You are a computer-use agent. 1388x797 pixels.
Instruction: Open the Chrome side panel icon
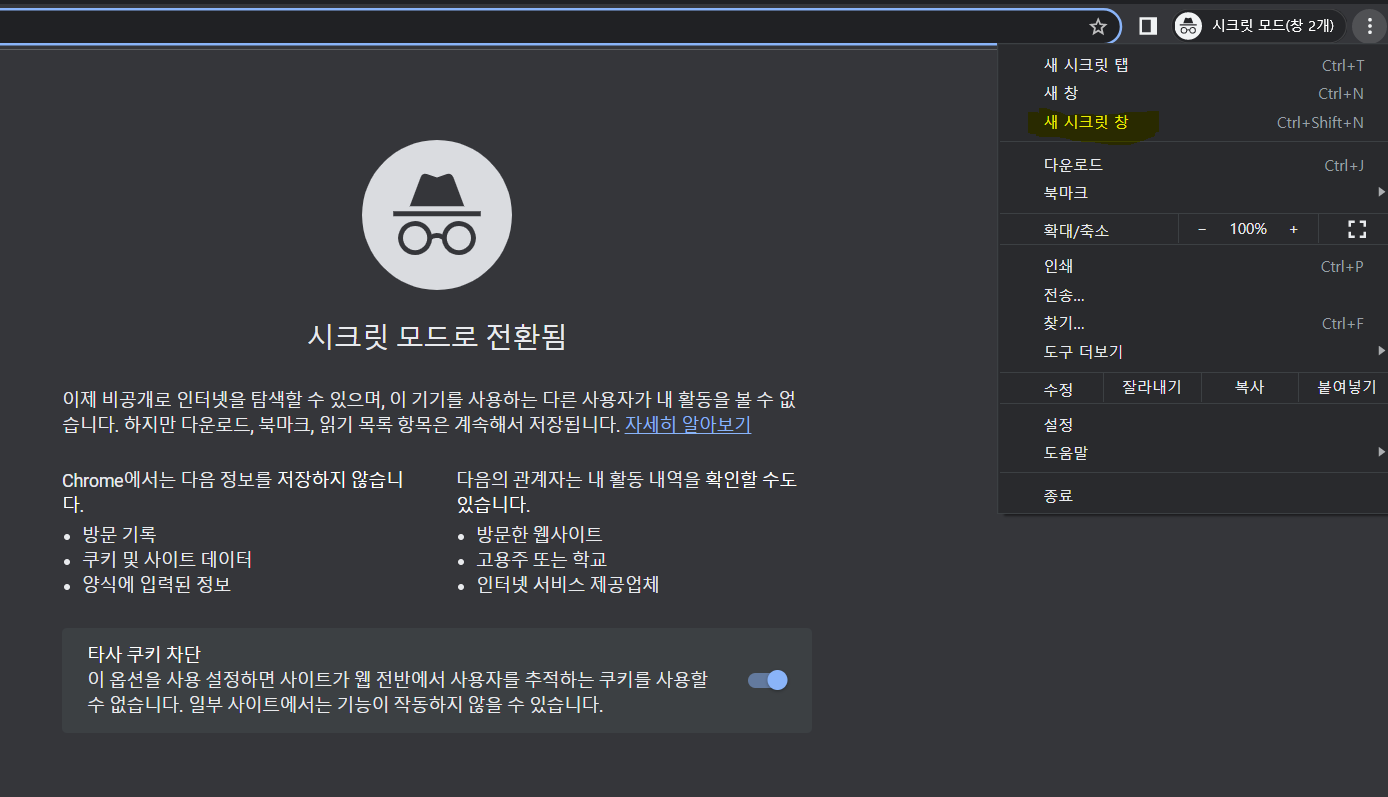click(1146, 27)
